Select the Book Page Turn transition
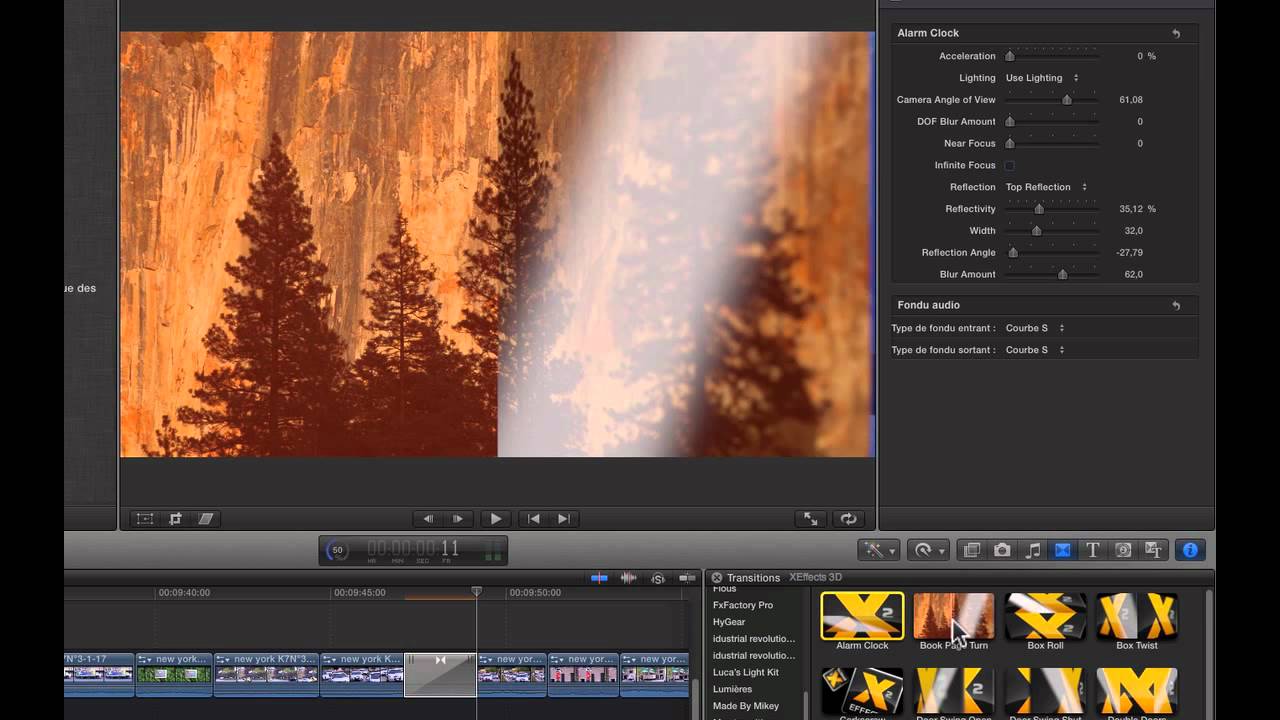 click(x=954, y=616)
